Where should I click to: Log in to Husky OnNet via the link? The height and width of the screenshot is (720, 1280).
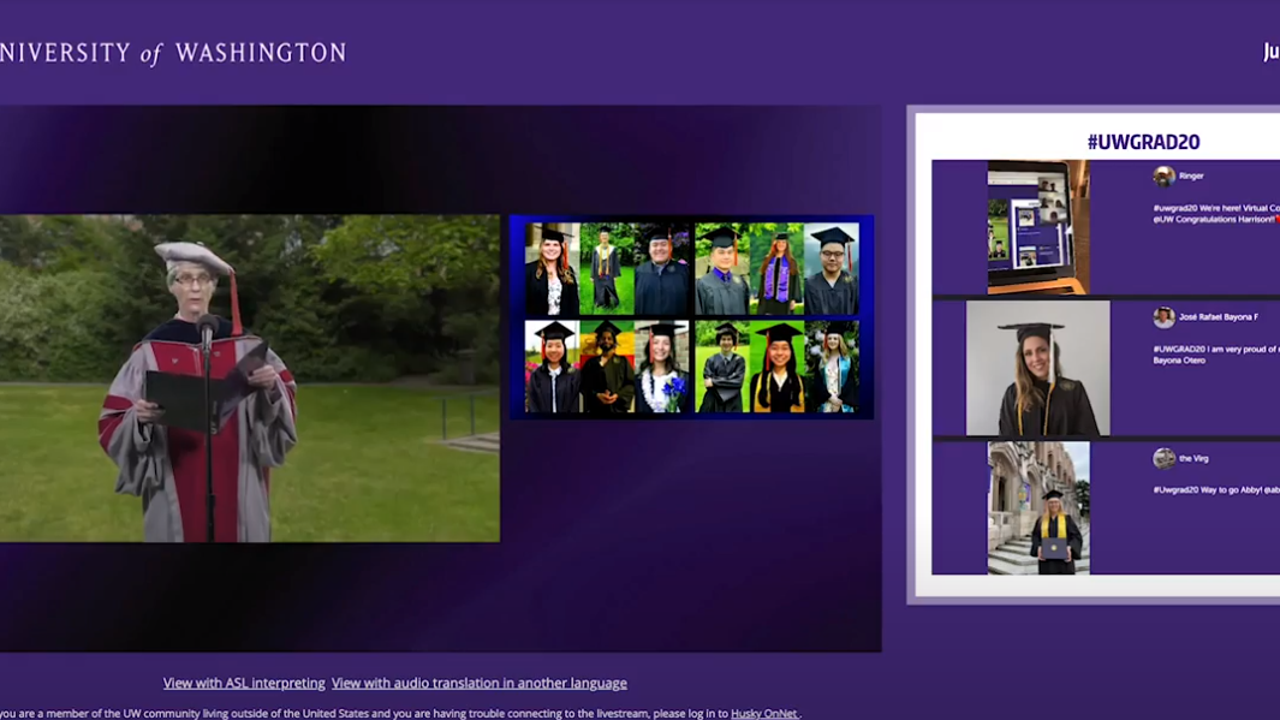[764, 713]
